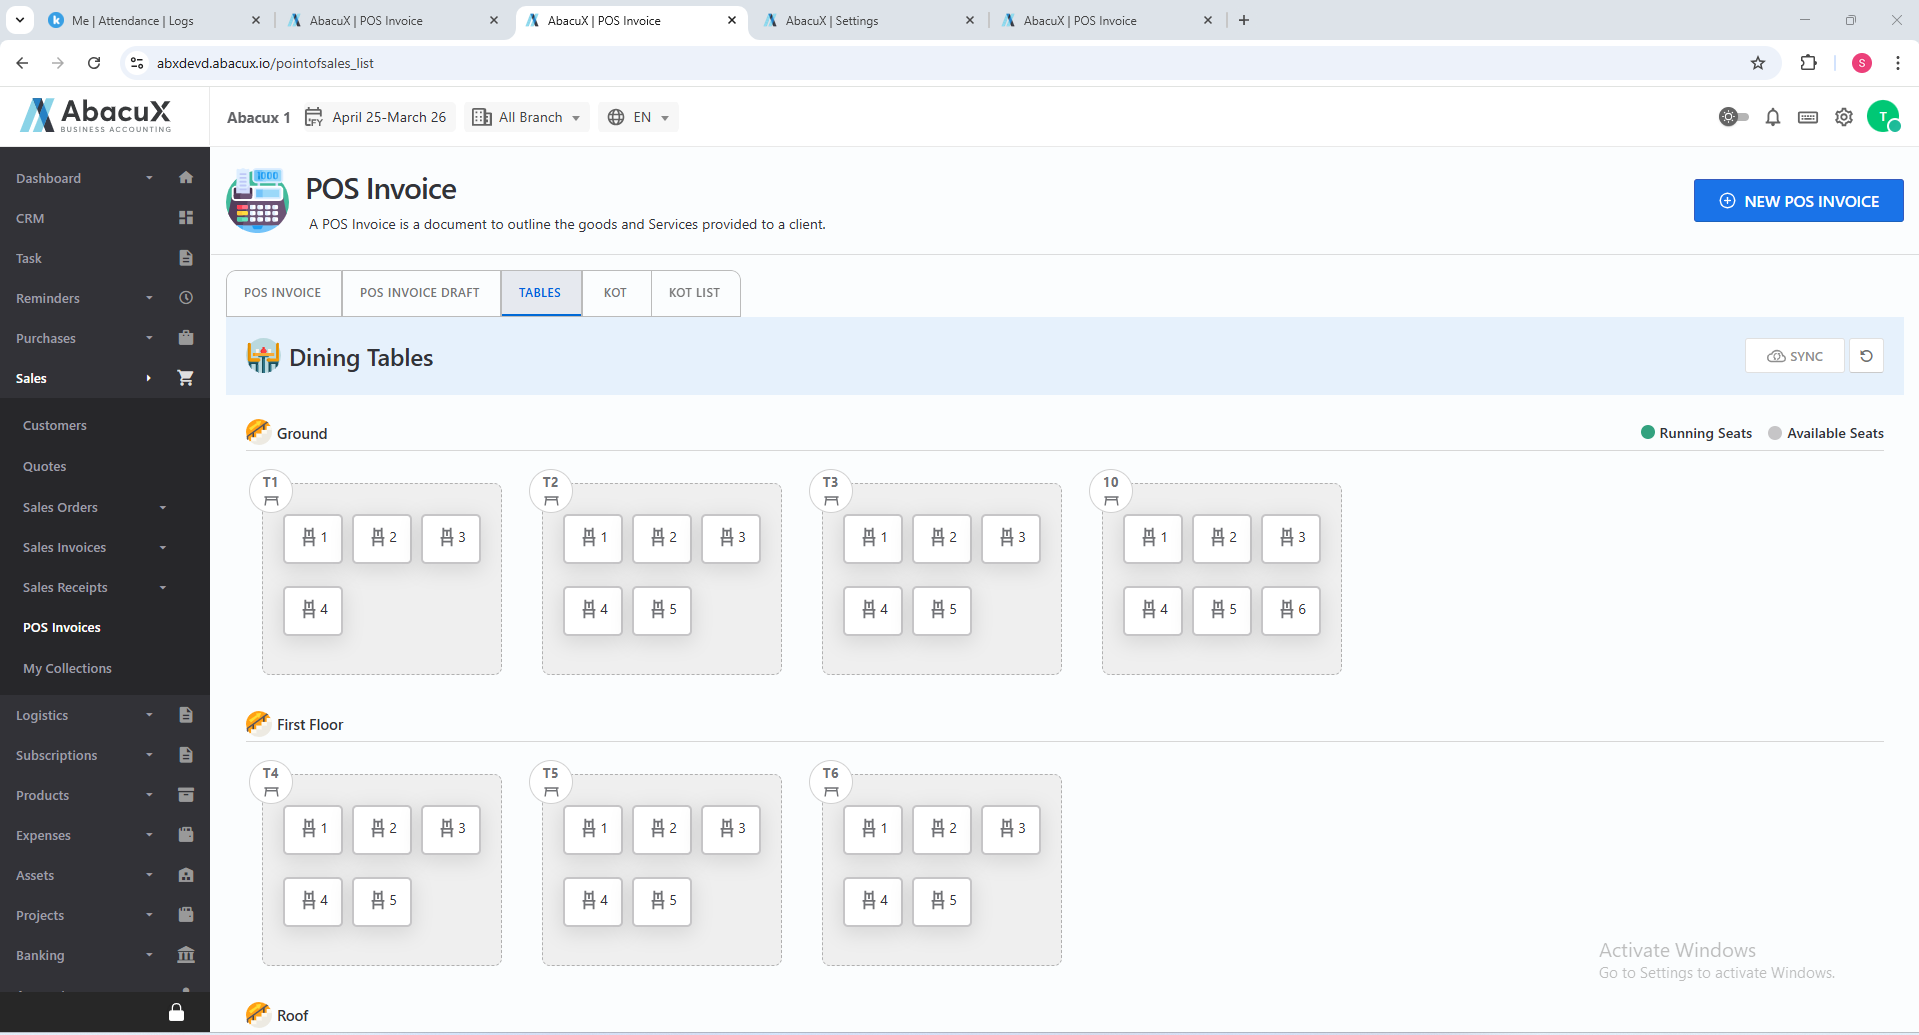Image resolution: width=1919 pixels, height=1035 pixels.
Task: Open the POS INVOICE DRAFT tab
Action: pos(420,293)
